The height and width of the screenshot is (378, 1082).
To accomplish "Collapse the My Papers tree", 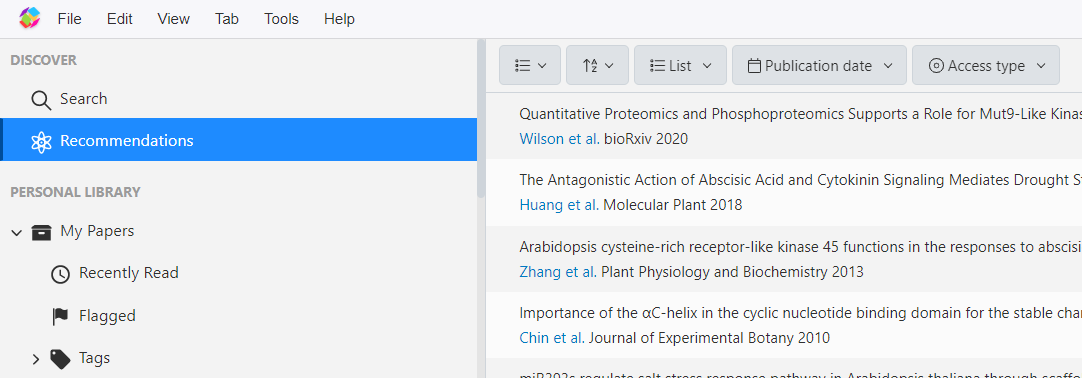I will [17, 232].
